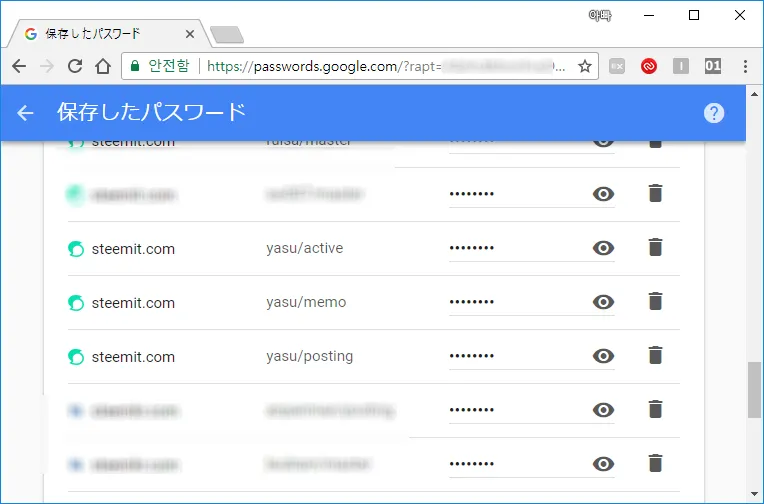Open the Chrome three-dot menu

tap(745, 66)
